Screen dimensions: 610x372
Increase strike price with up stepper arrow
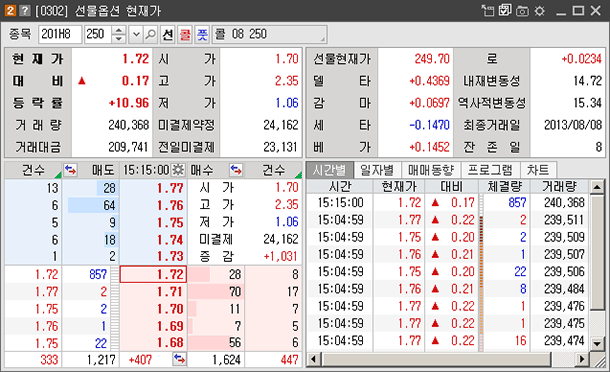(119, 31)
